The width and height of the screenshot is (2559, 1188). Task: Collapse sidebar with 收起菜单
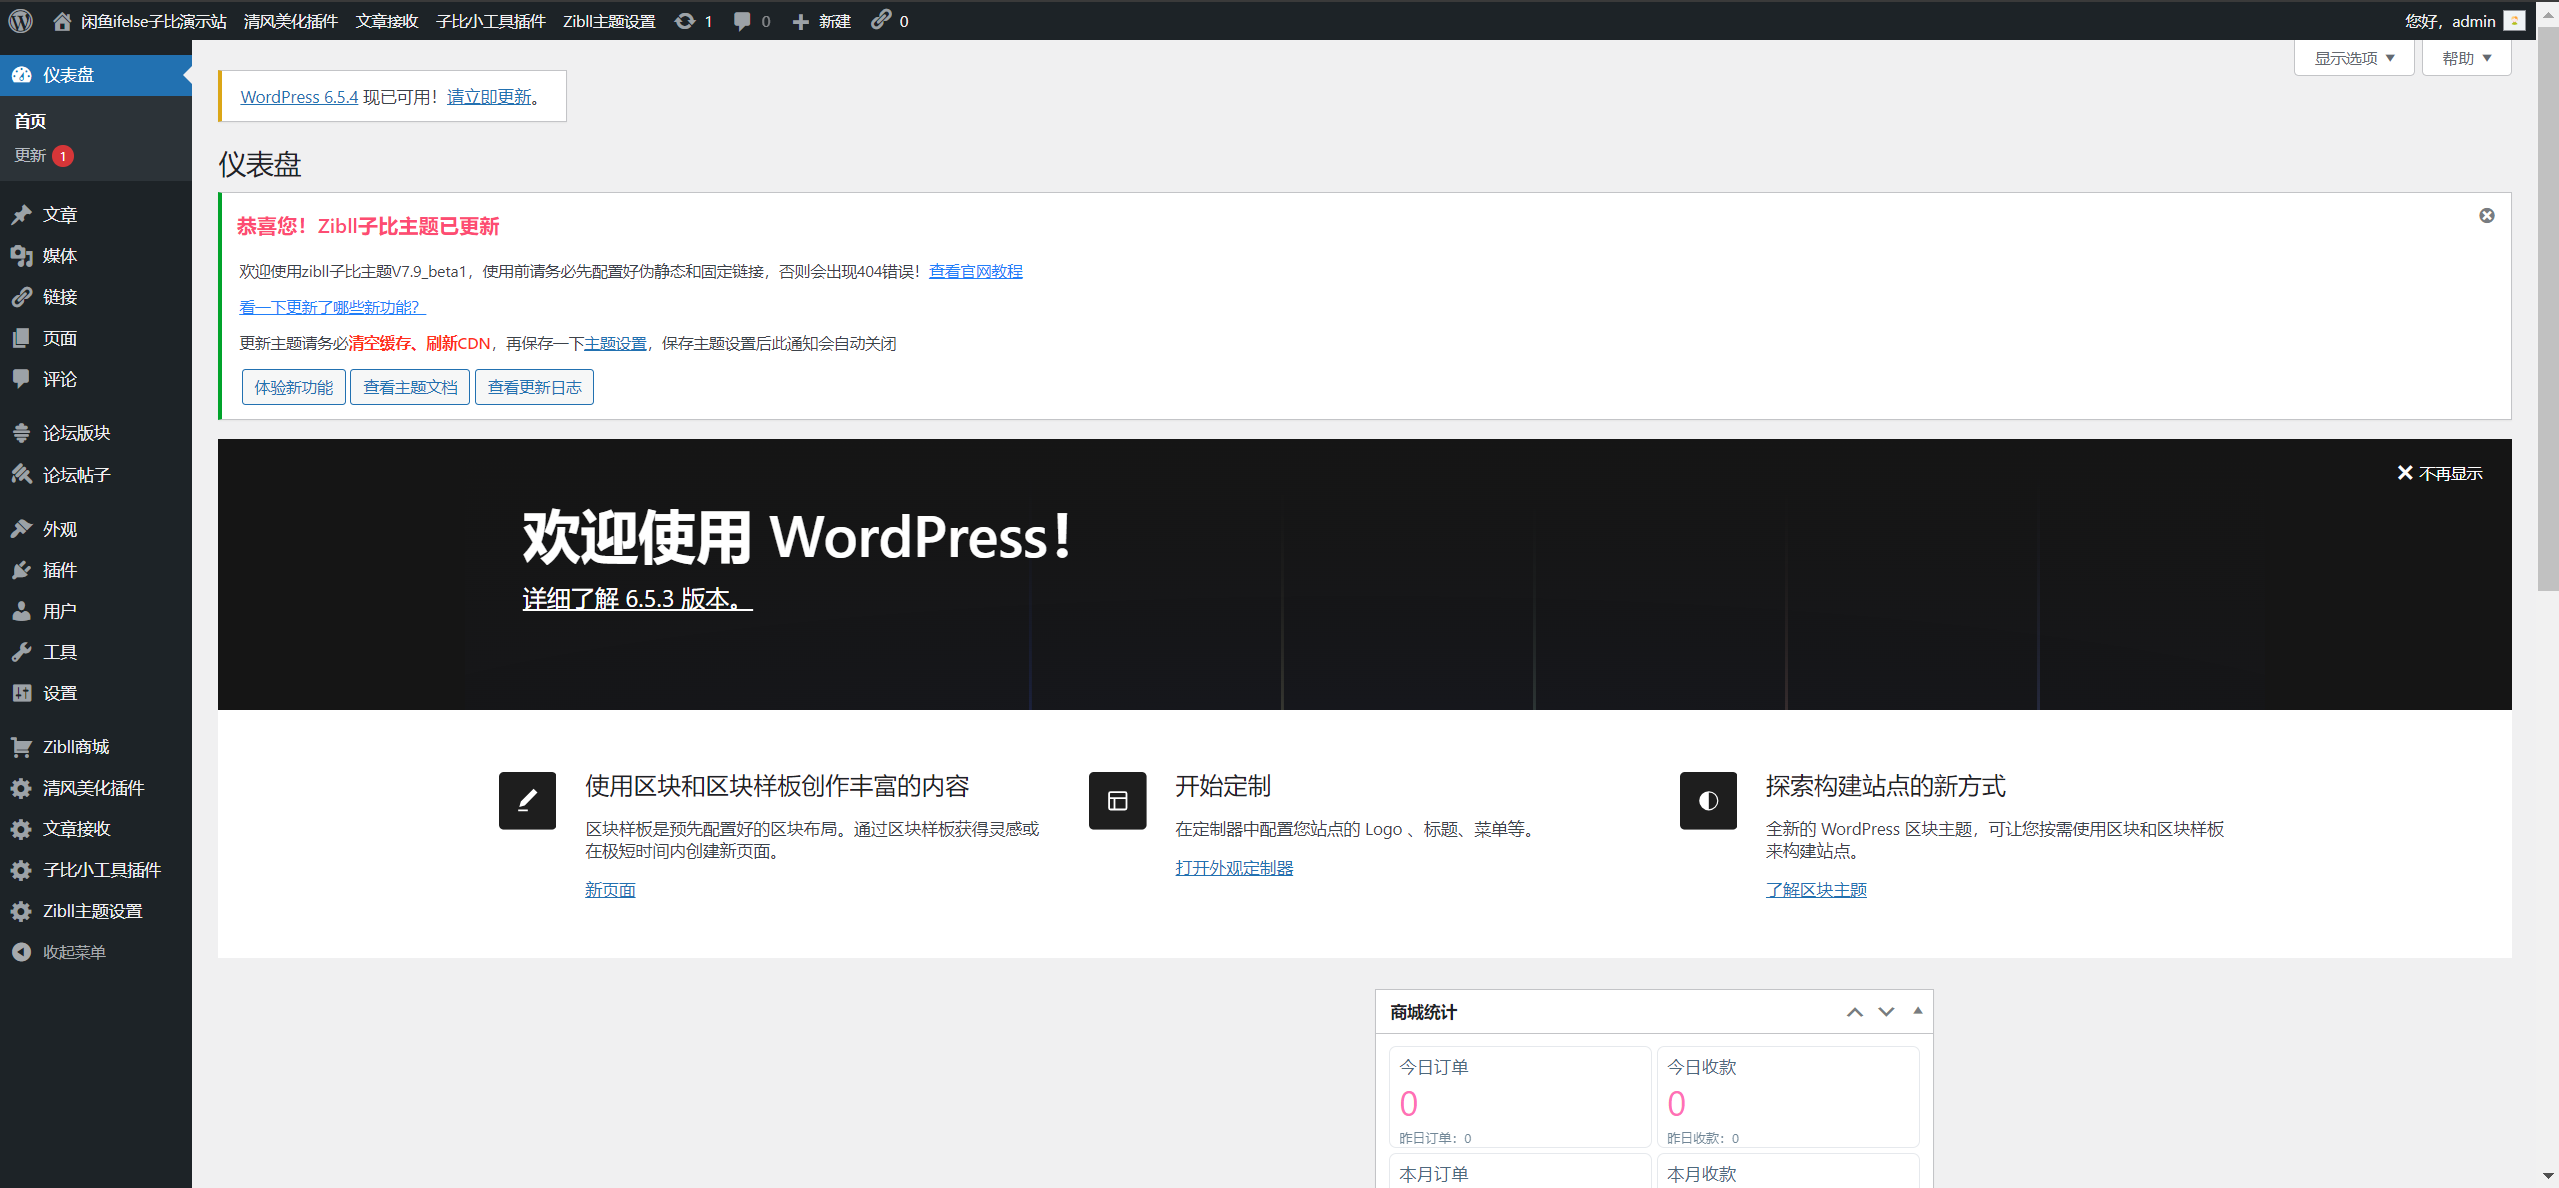tap(73, 952)
